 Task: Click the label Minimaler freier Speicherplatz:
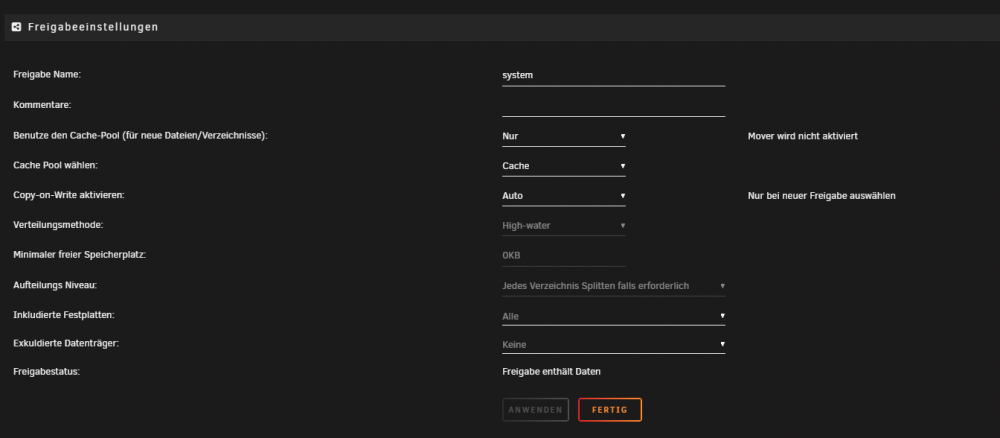point(80,255)
